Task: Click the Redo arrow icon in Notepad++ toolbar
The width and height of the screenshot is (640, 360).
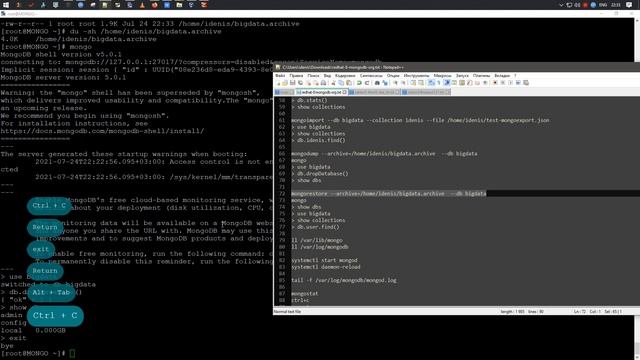Action: (x=367, y=83)
